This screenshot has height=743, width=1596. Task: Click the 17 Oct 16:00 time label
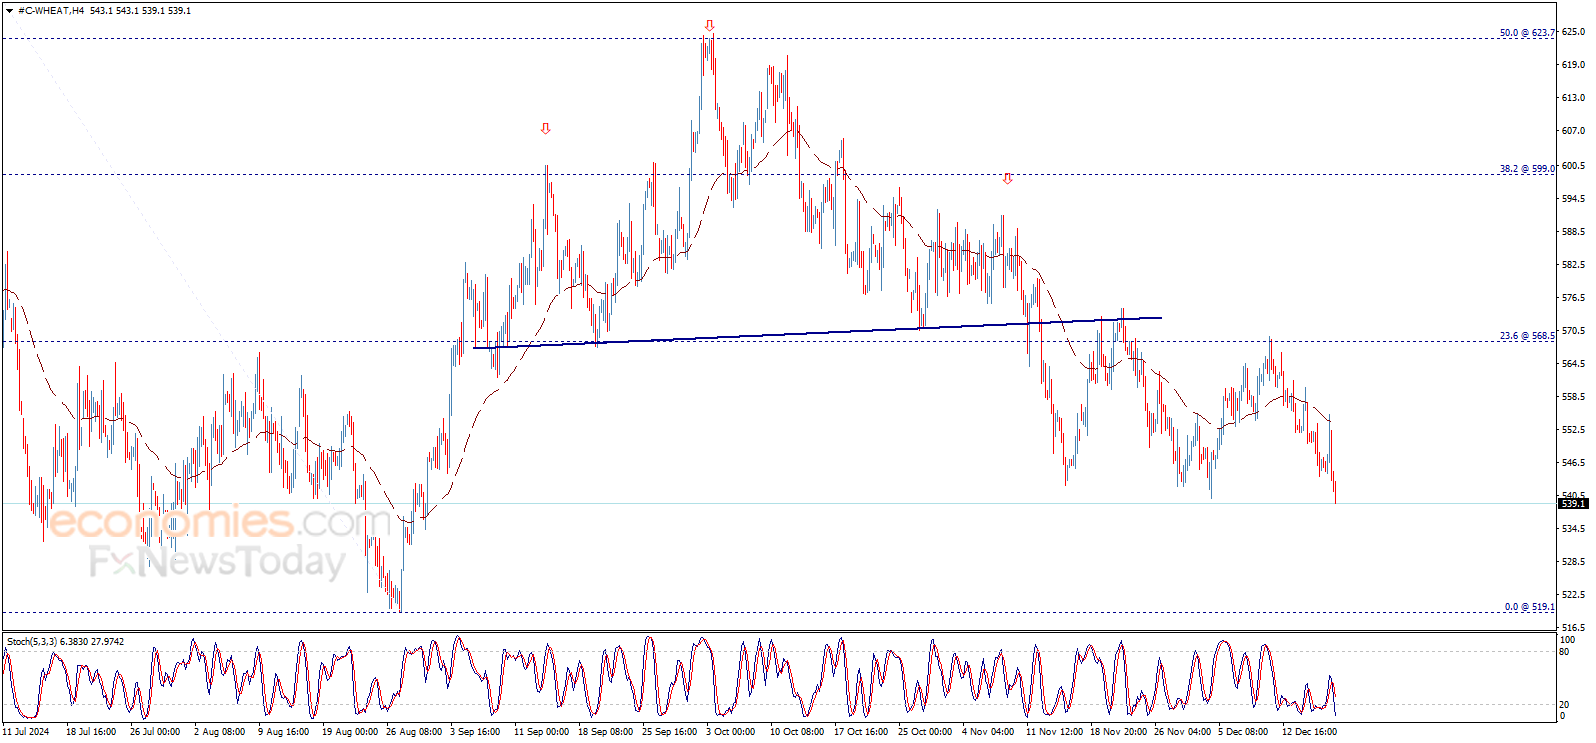tap(861, 732)
